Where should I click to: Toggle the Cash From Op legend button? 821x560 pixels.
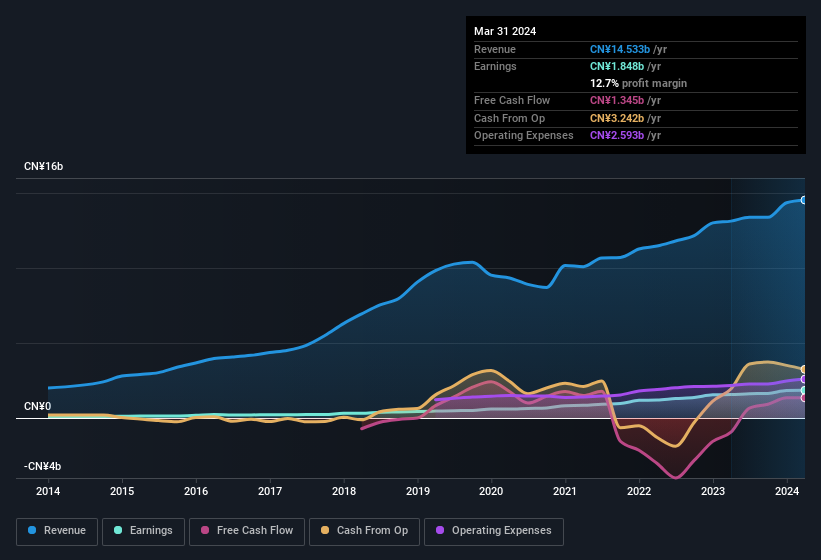pos(364,531)
